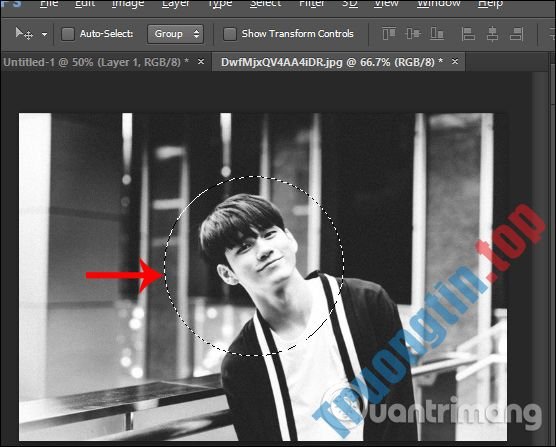The width and height of the screenshot is (556, 447).
Task: Click Align left edges icon
Action: point(468,34)
